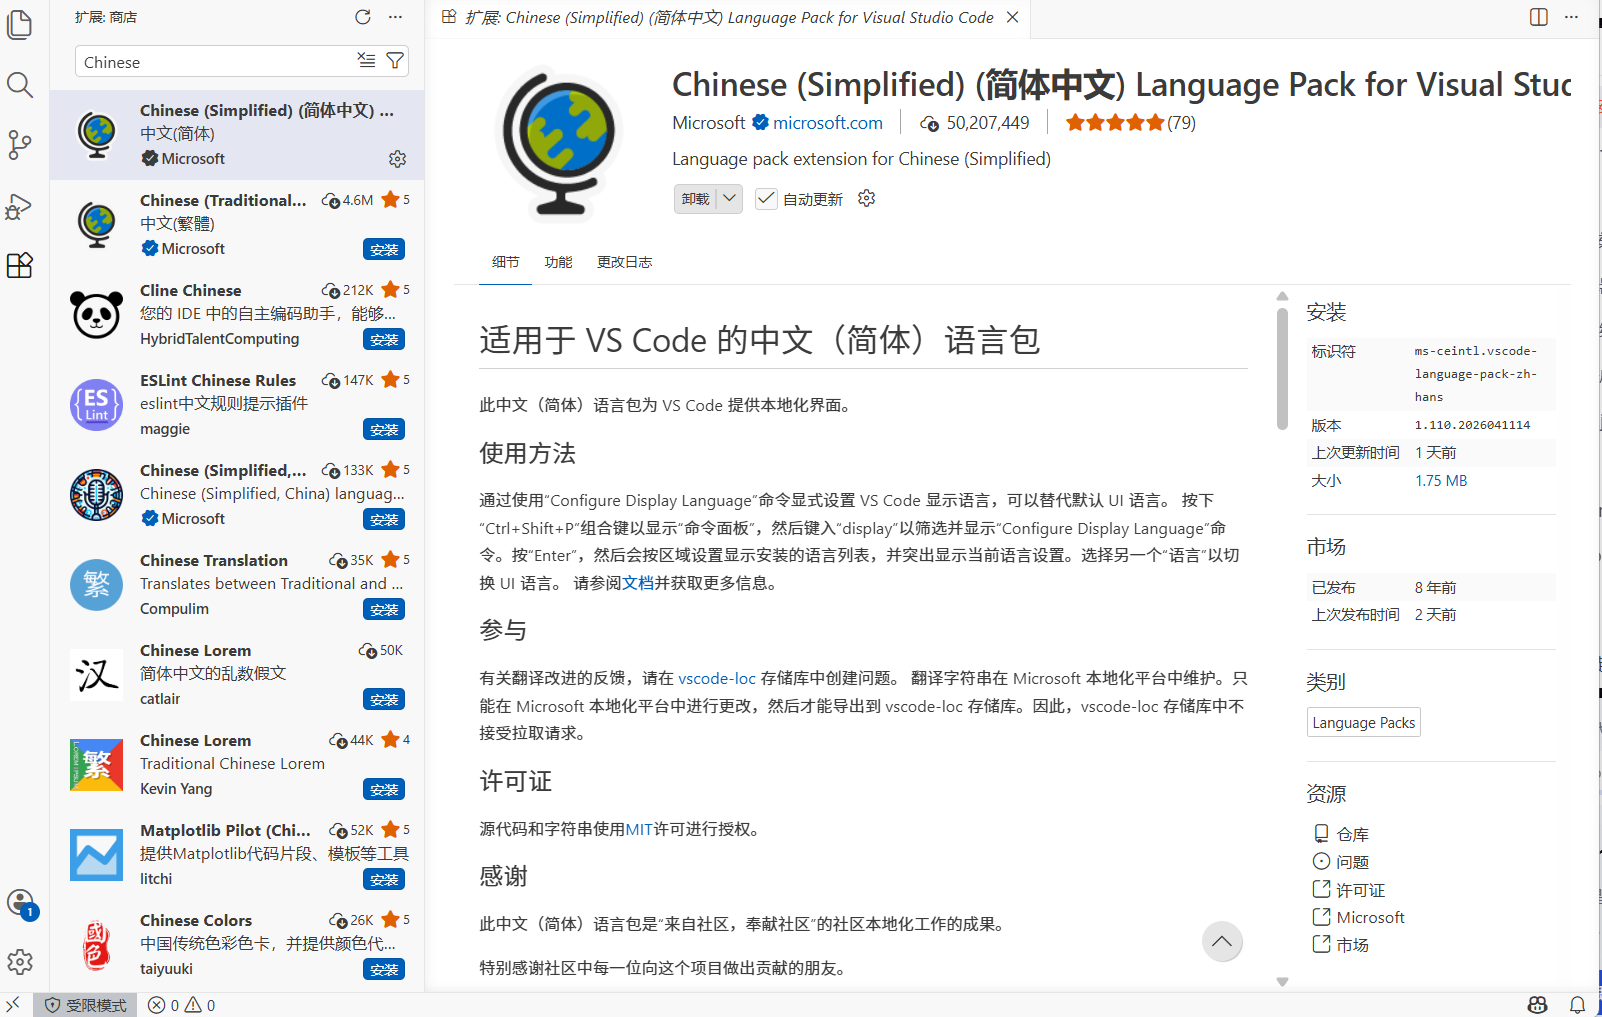Image resolution: width=1602 pixels, height=1017 pixels.
Task: Open the uninstall dropdown arrow next to 卸载
Action: 730,198
